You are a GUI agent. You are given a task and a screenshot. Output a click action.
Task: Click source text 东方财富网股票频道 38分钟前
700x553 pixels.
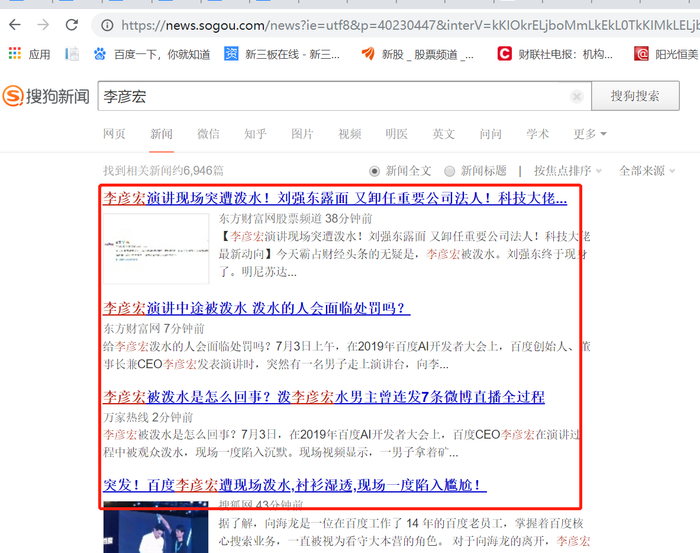click(295, 219)
